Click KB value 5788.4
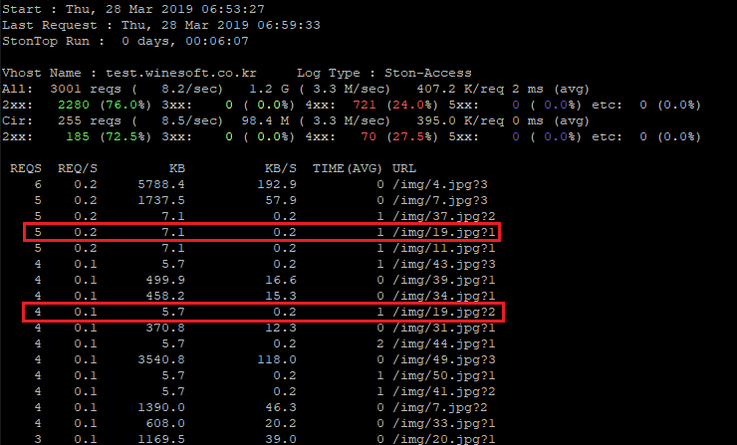Screen dimensions: 737x445 [161, 185]
